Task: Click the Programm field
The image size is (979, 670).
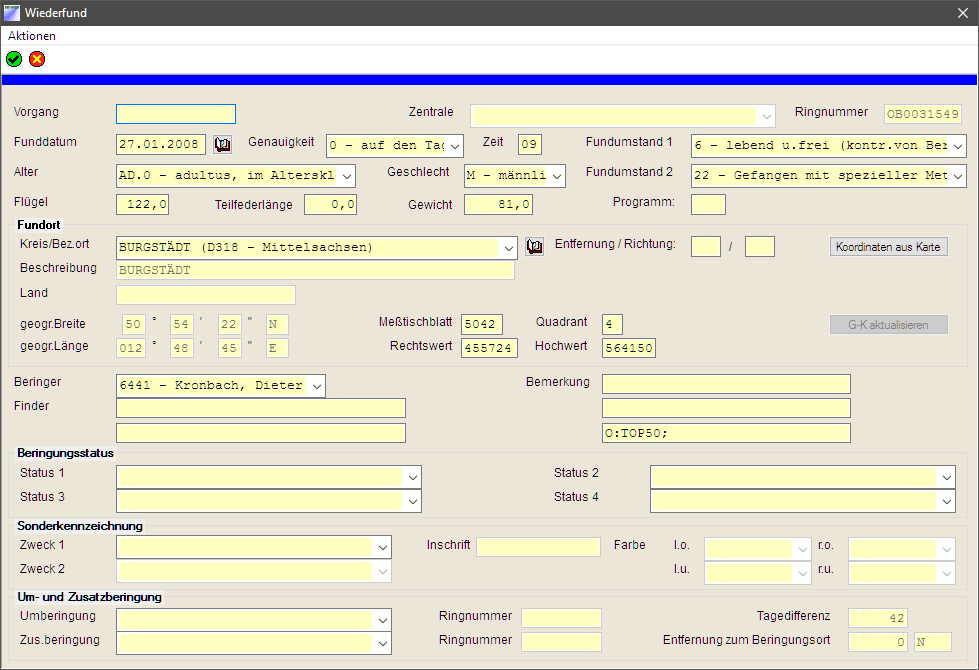Action: click(x=708, y=204)
